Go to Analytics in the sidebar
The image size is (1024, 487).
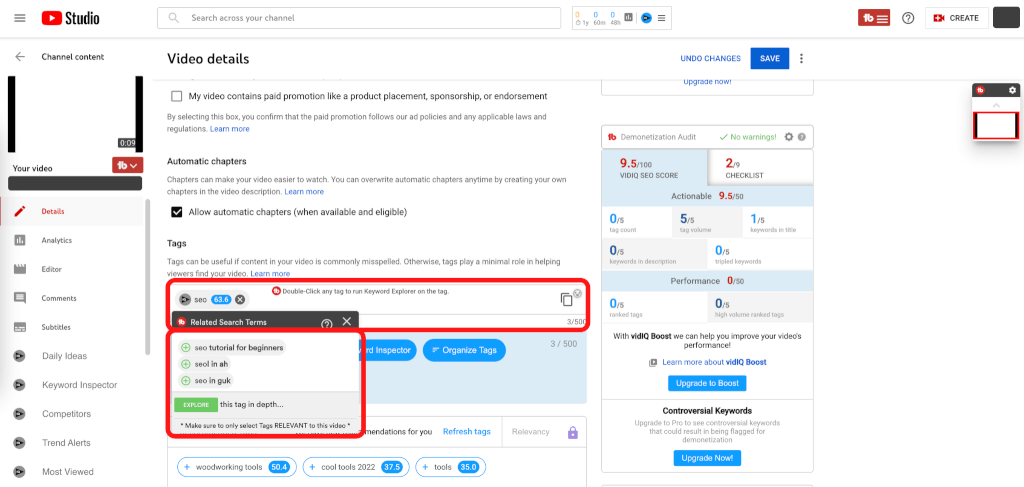click(x=56, y=240)
